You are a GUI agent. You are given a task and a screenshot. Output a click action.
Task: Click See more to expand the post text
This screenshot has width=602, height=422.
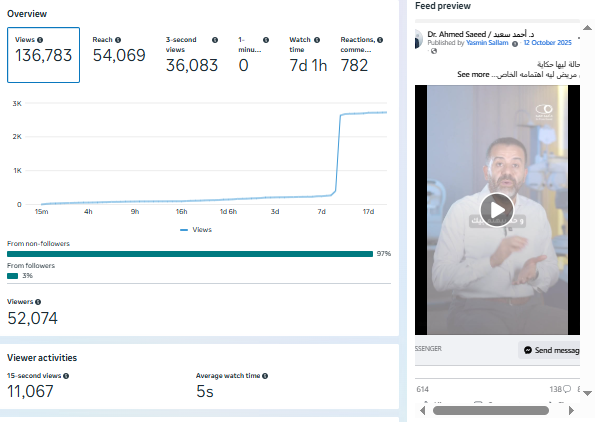click(473, 74)
